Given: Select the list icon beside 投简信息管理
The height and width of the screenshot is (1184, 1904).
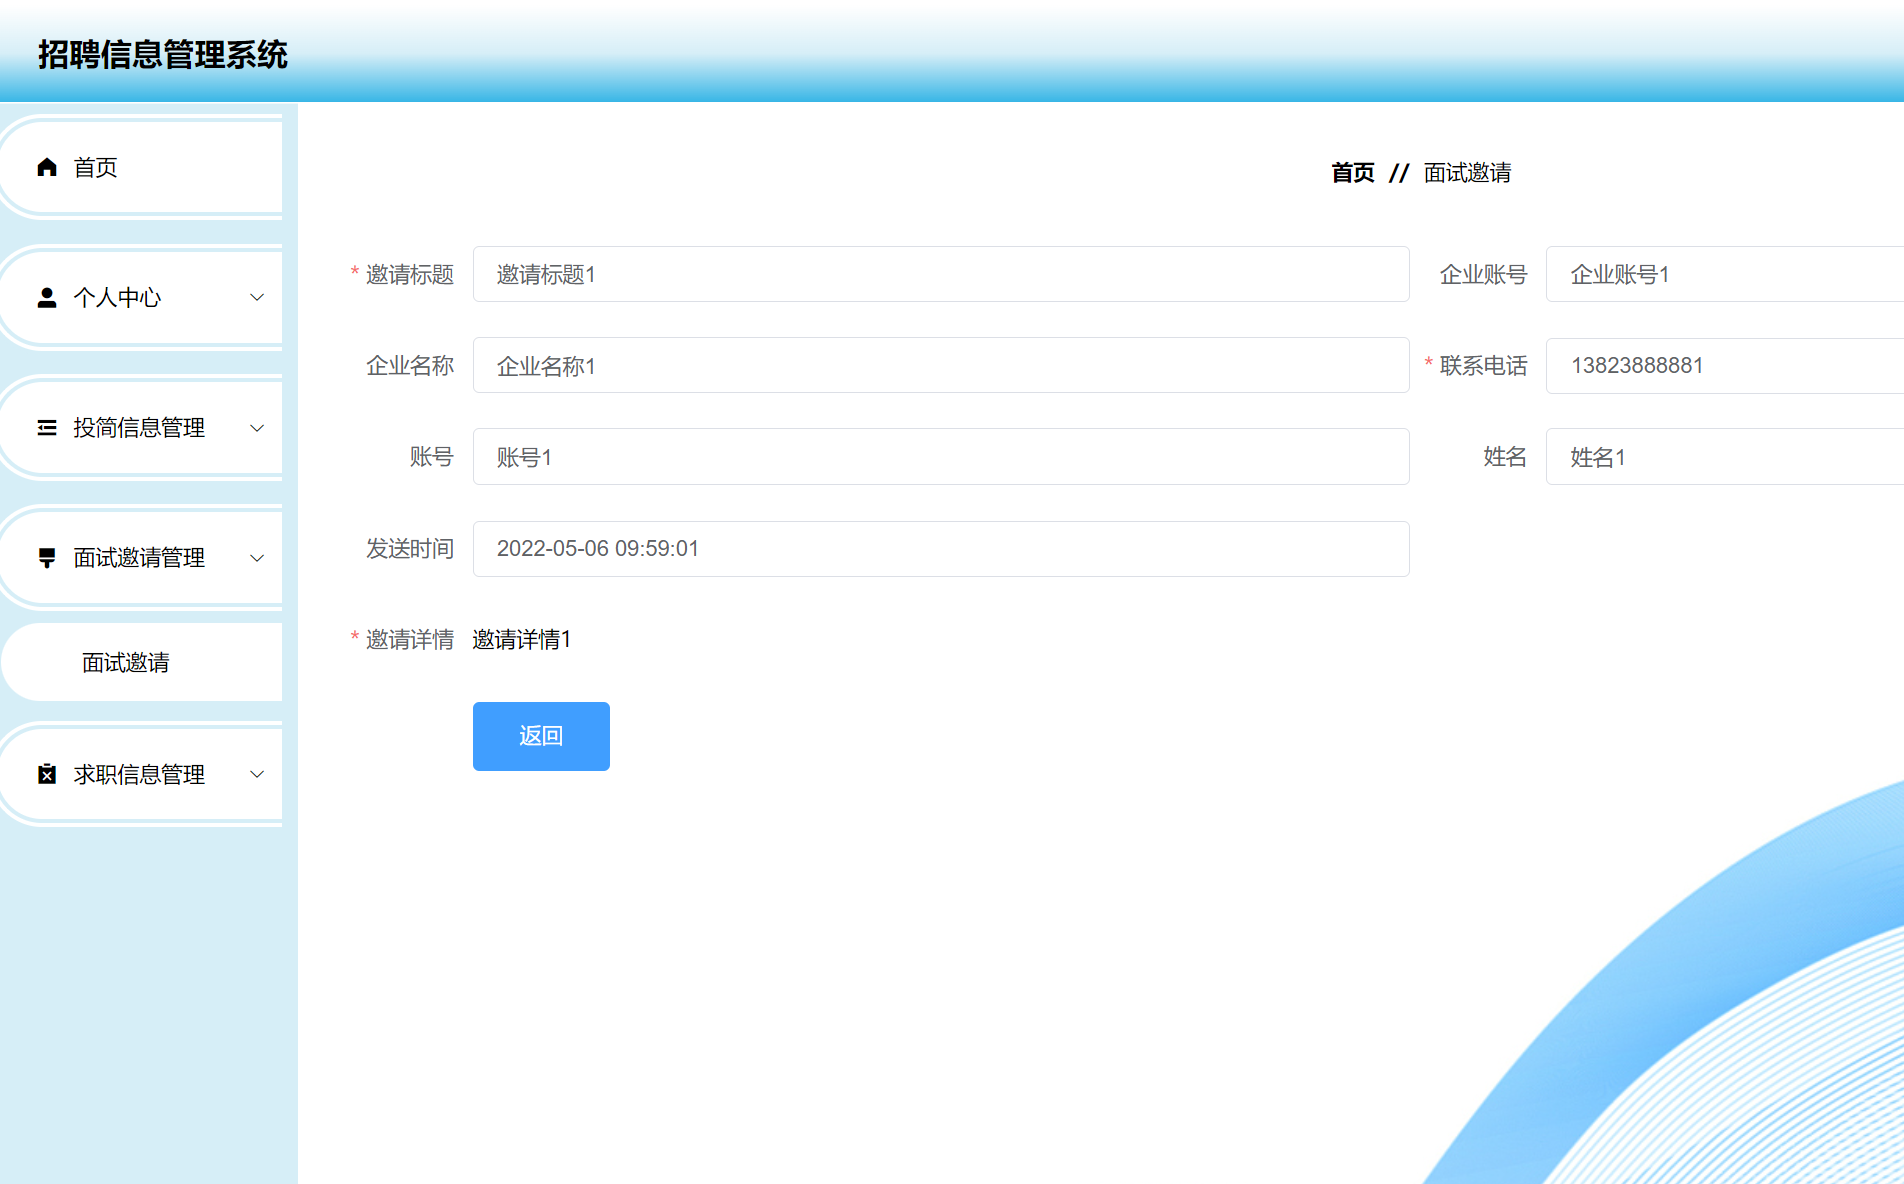Looking at the screenshot, I should [x=46, y=427].
